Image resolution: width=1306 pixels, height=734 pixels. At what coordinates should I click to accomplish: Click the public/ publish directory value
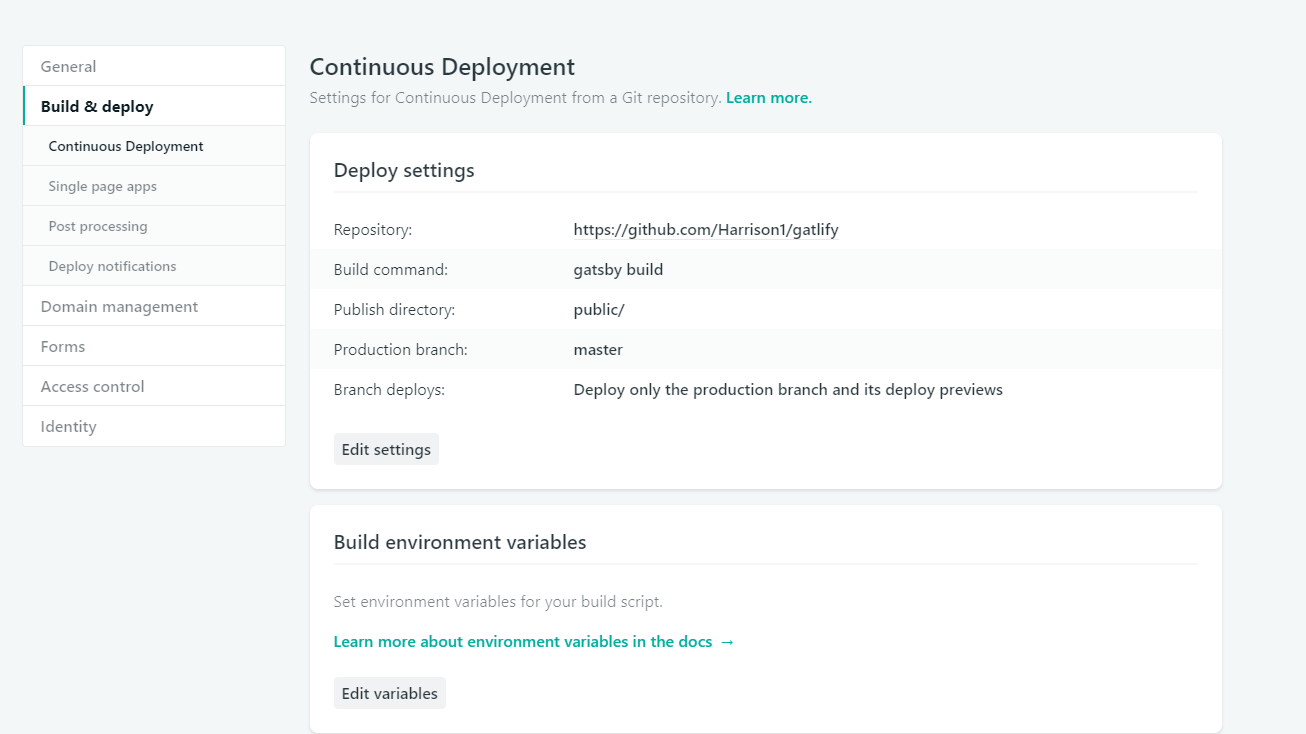pyautogui.click(x=598, y=310)
